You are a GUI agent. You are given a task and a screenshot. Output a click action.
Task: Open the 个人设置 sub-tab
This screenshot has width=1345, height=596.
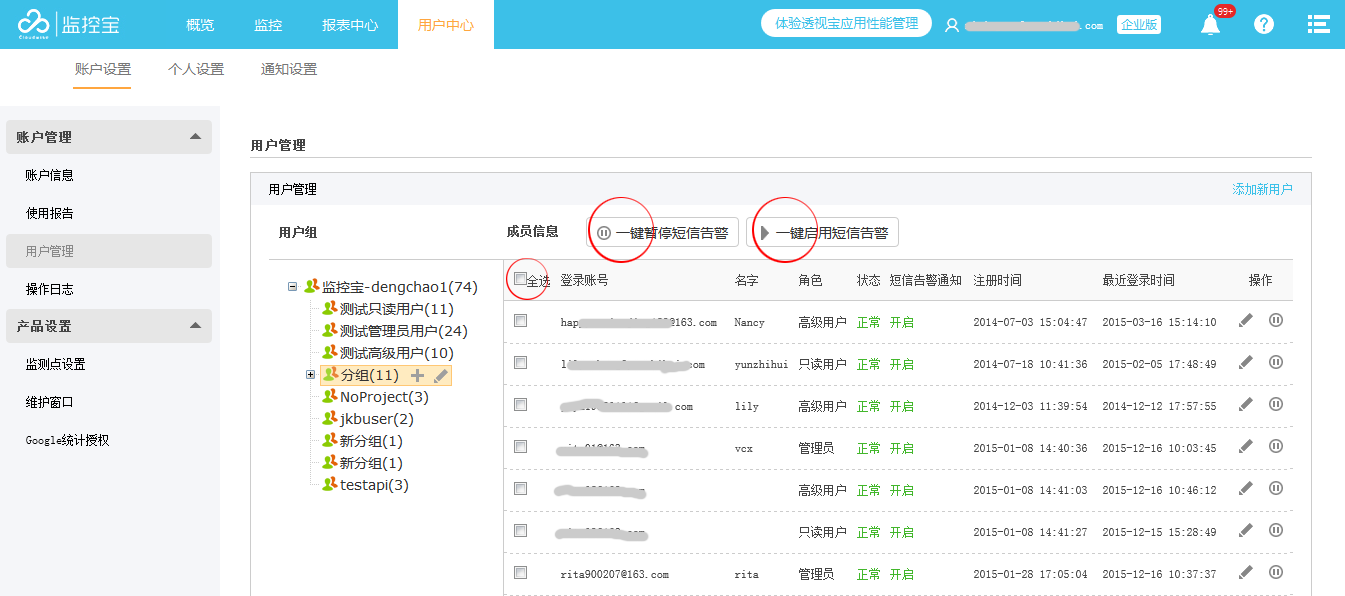click(196, 69)
